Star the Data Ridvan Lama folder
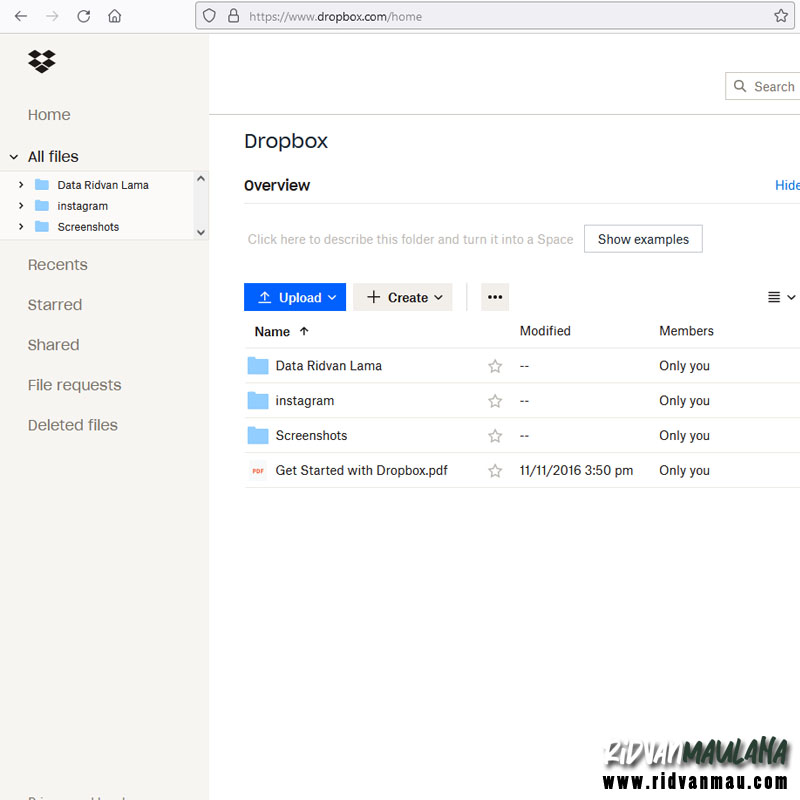This screenshot has width=800, height=800. pyautogui.click(x=495, y=366)
